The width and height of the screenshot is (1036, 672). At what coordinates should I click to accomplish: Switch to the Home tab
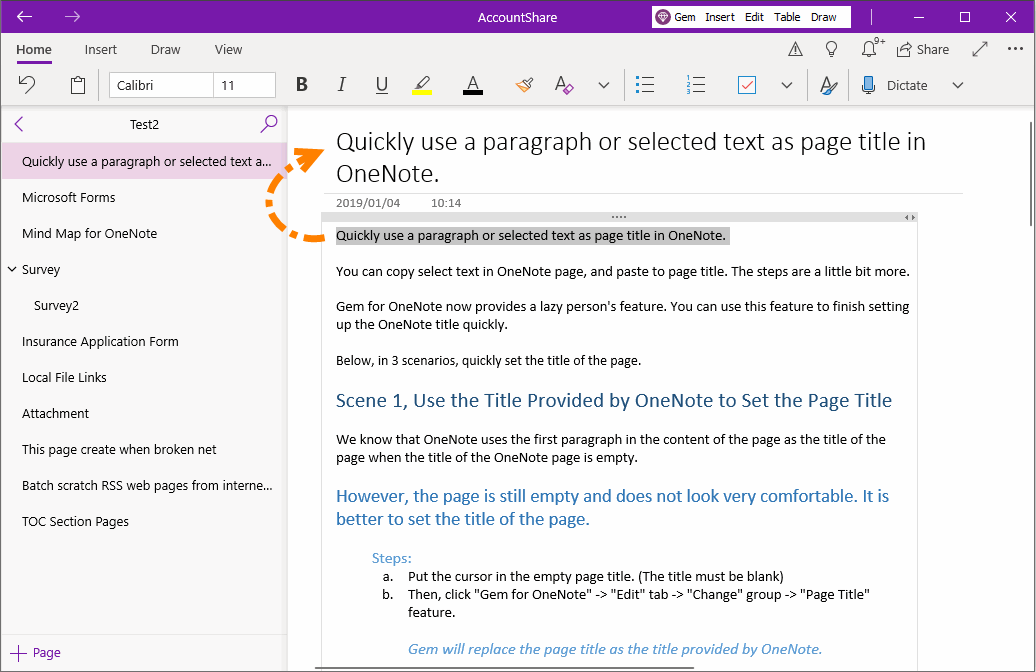click(x=34, y=50)
